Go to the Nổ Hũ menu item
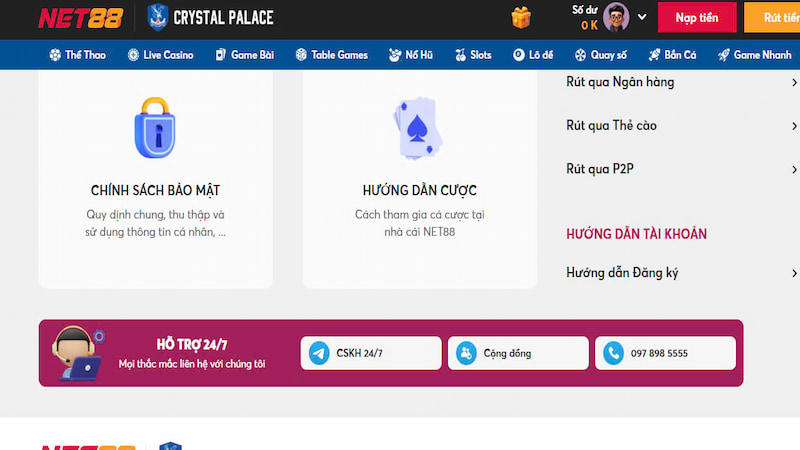 413,55
